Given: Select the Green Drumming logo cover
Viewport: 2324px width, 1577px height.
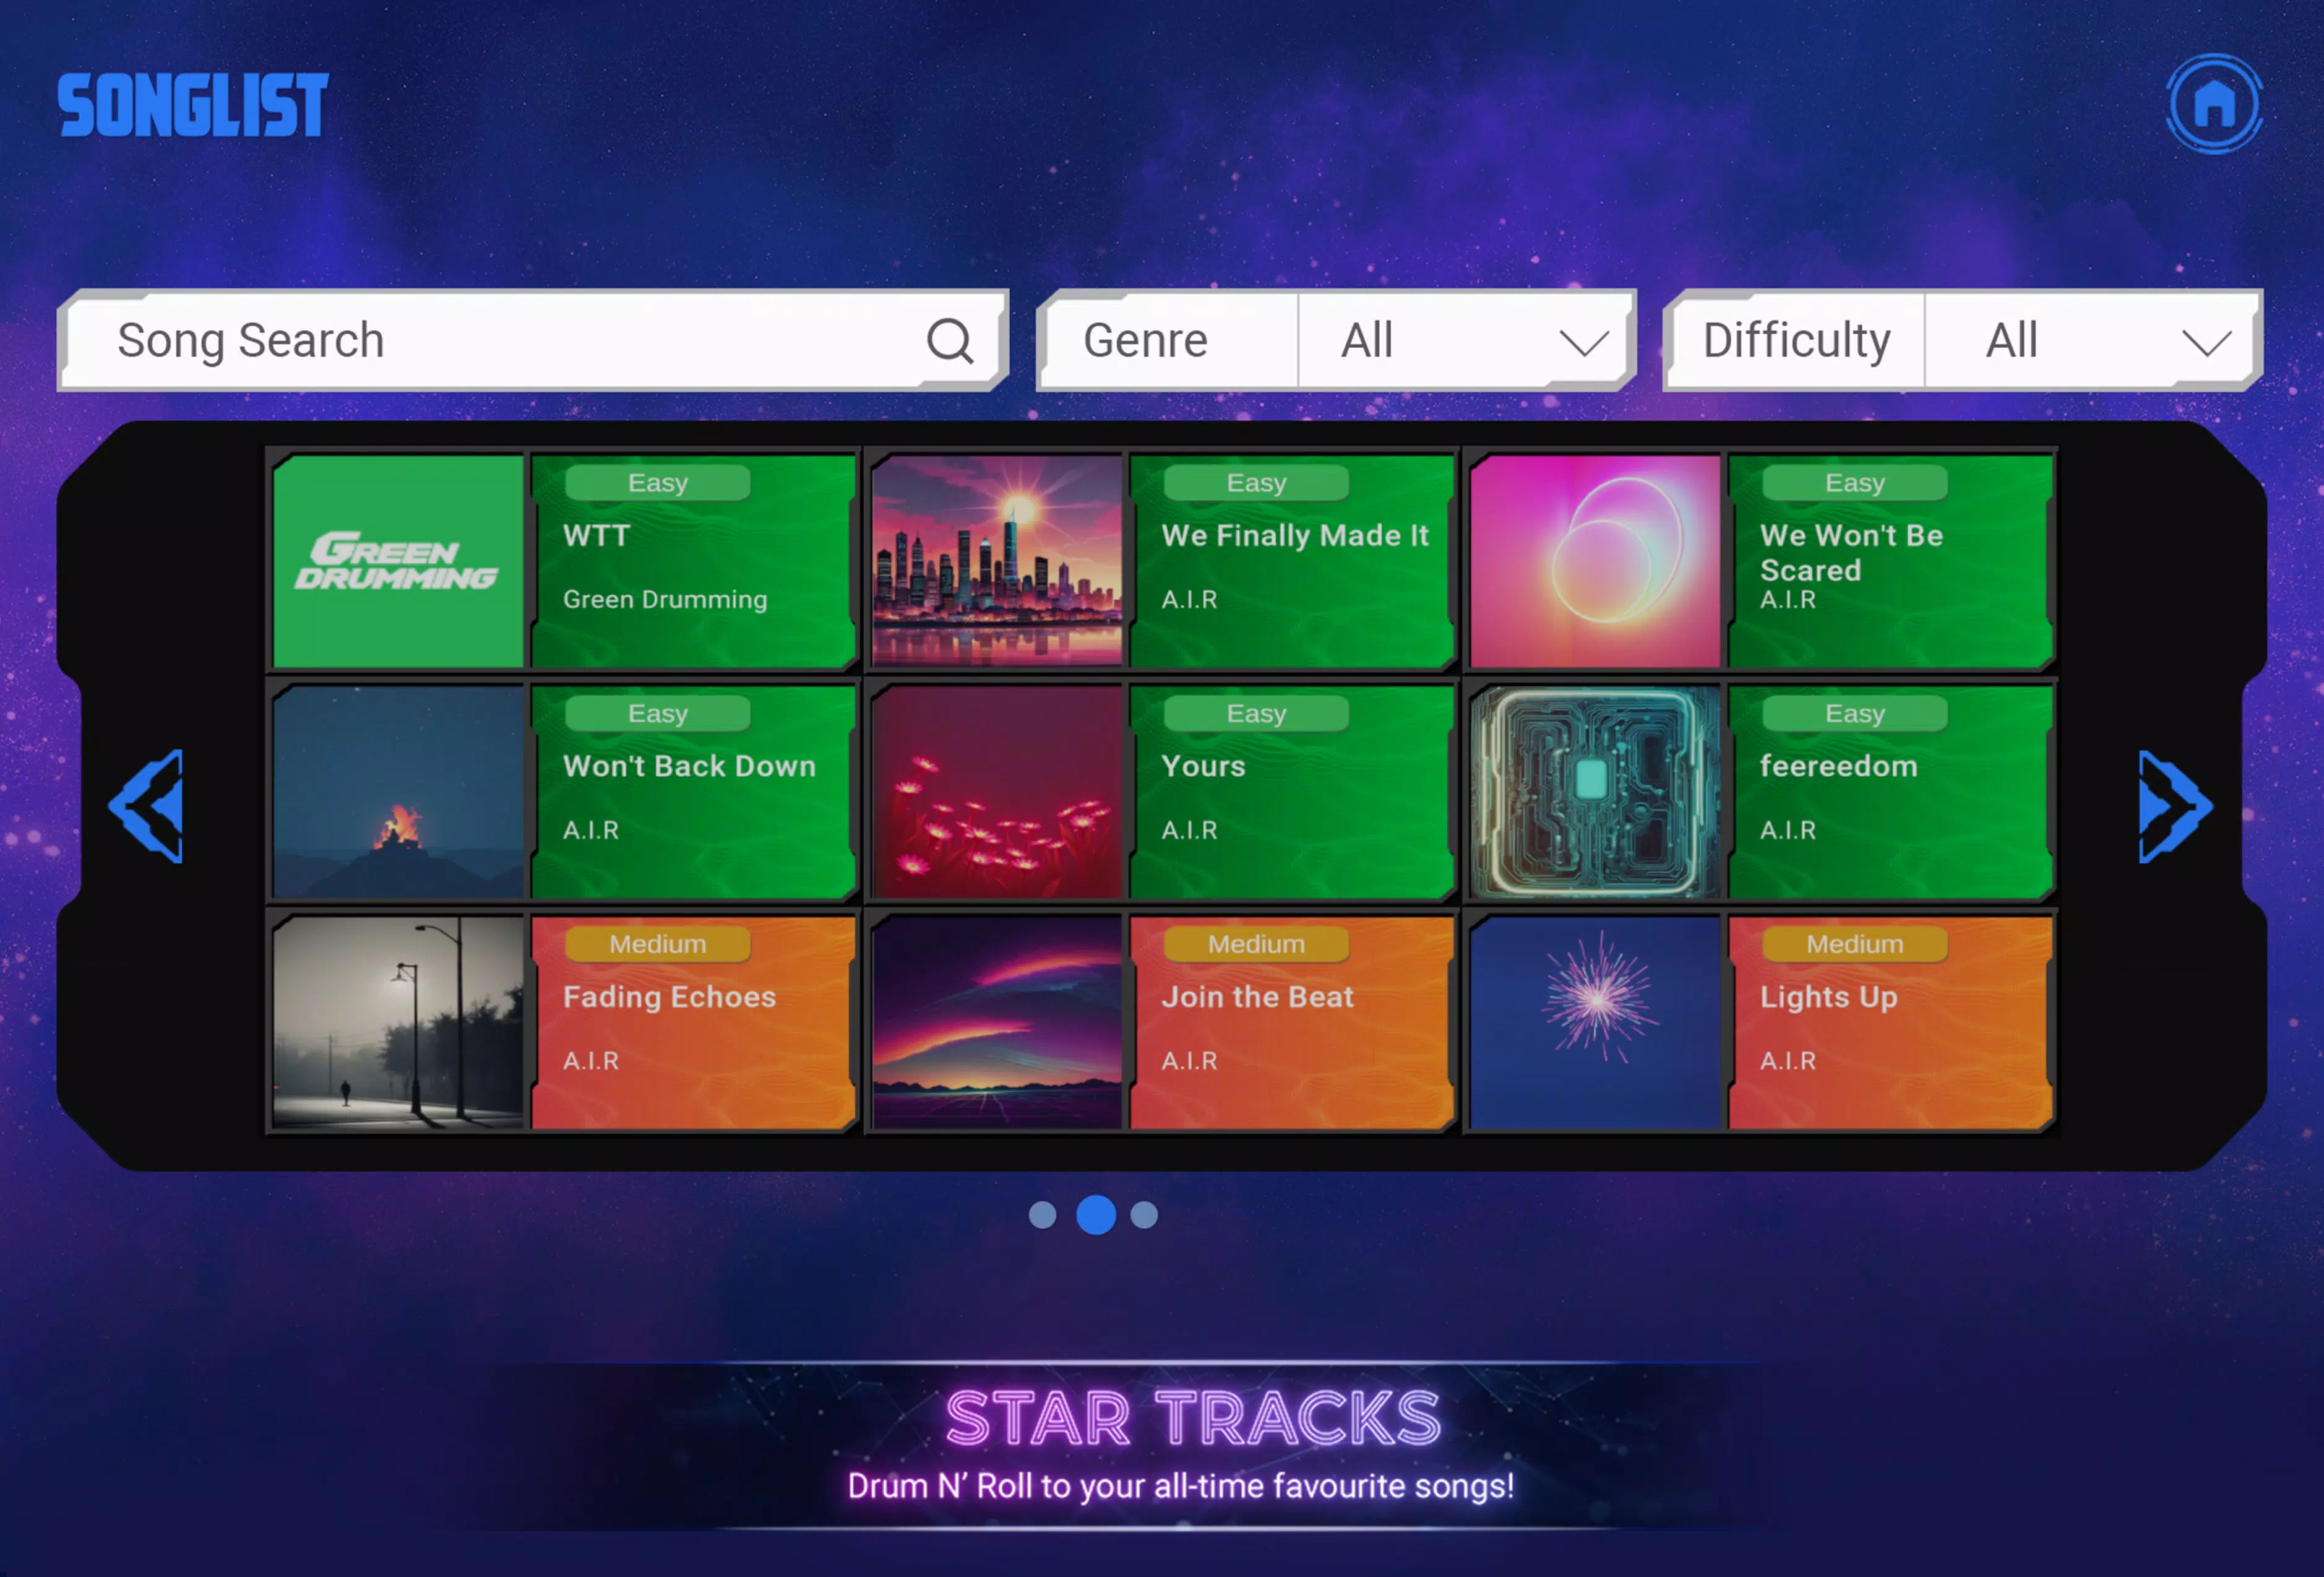Looking at the screenshot, I should tap(398, 562).
